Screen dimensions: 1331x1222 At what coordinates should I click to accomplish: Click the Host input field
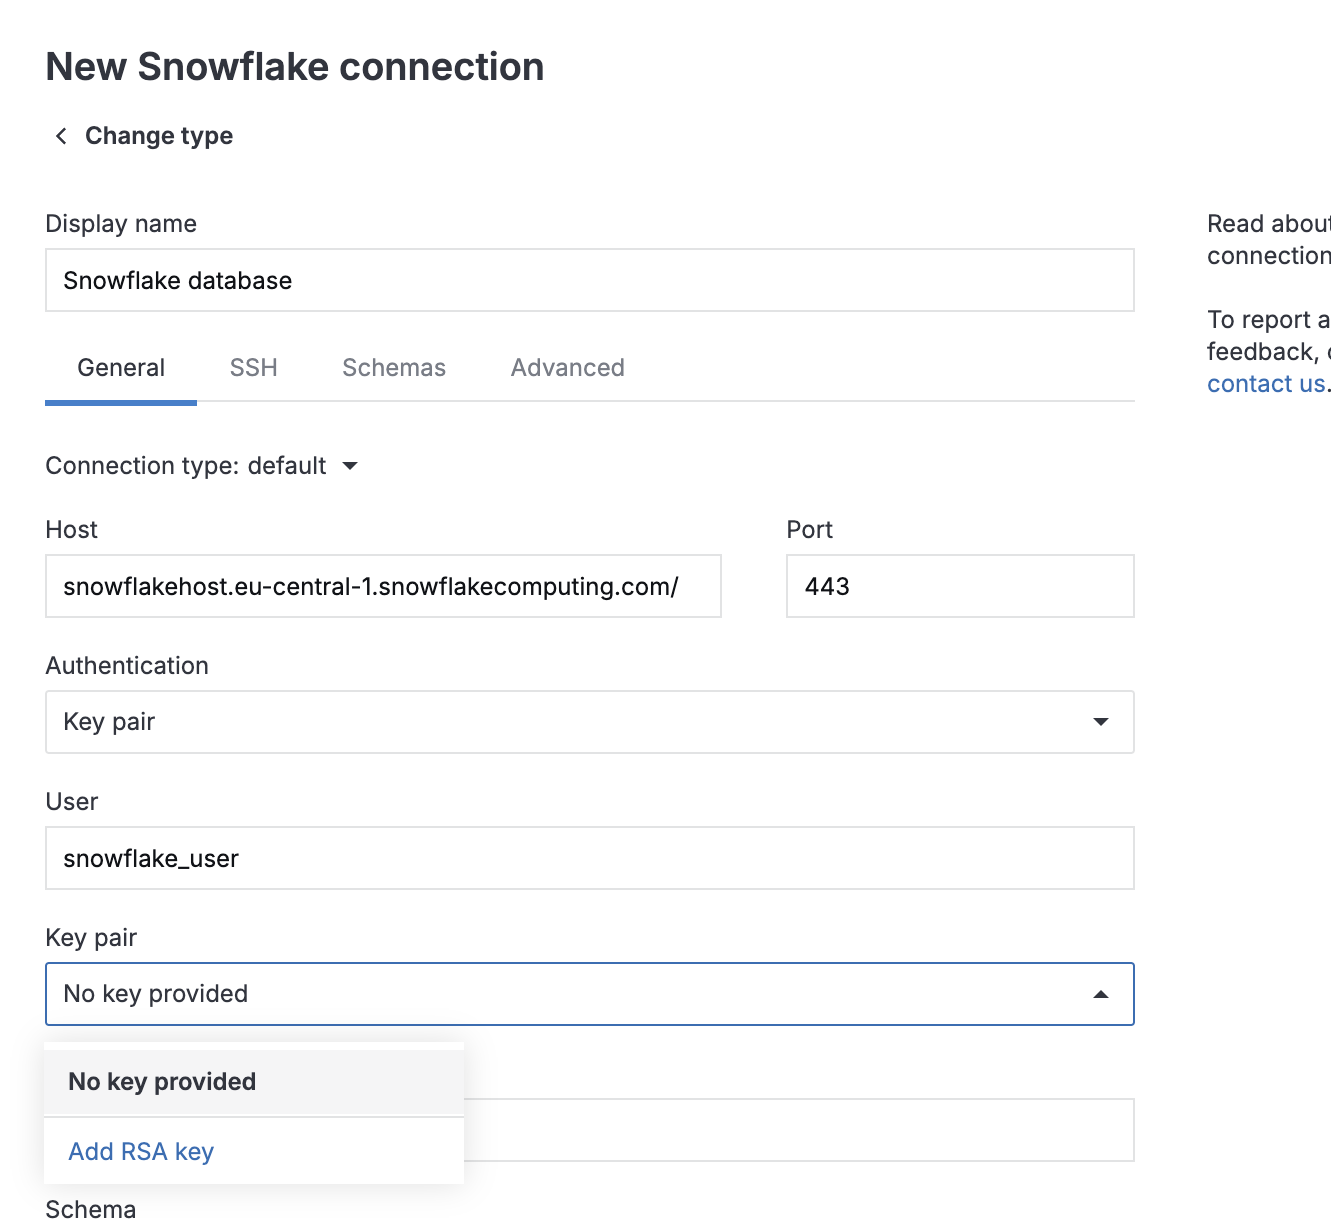383,586
